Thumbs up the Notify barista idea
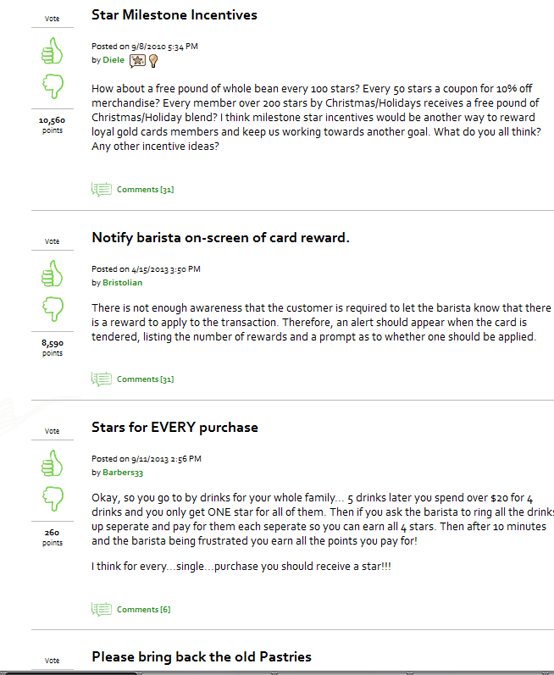The image size is (554, 675). pyautogui.click(x=52, y=273)
